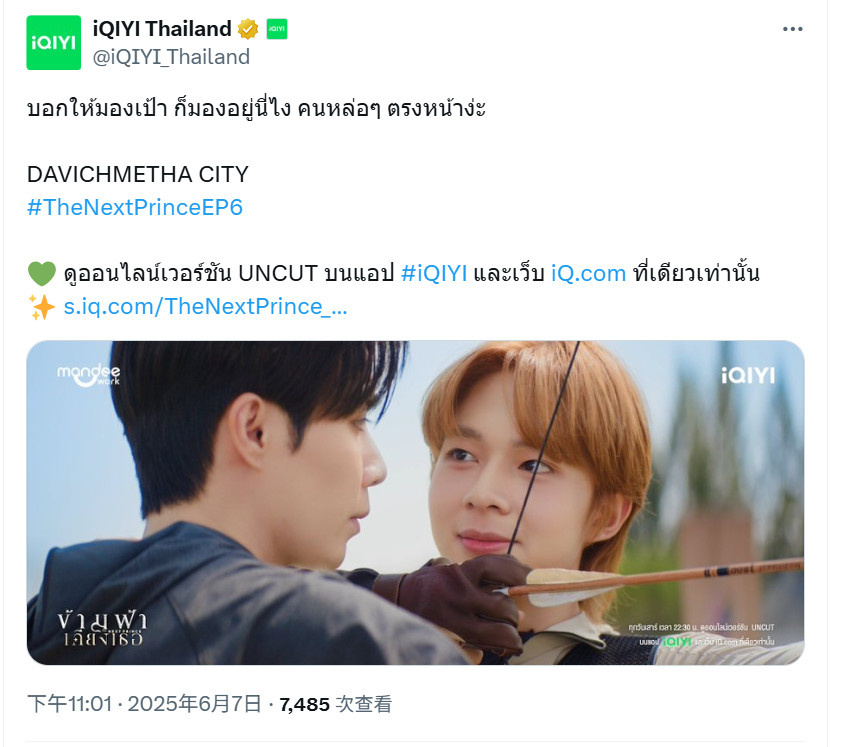Enlarge the archery scene photo

[x=416, y=503]
